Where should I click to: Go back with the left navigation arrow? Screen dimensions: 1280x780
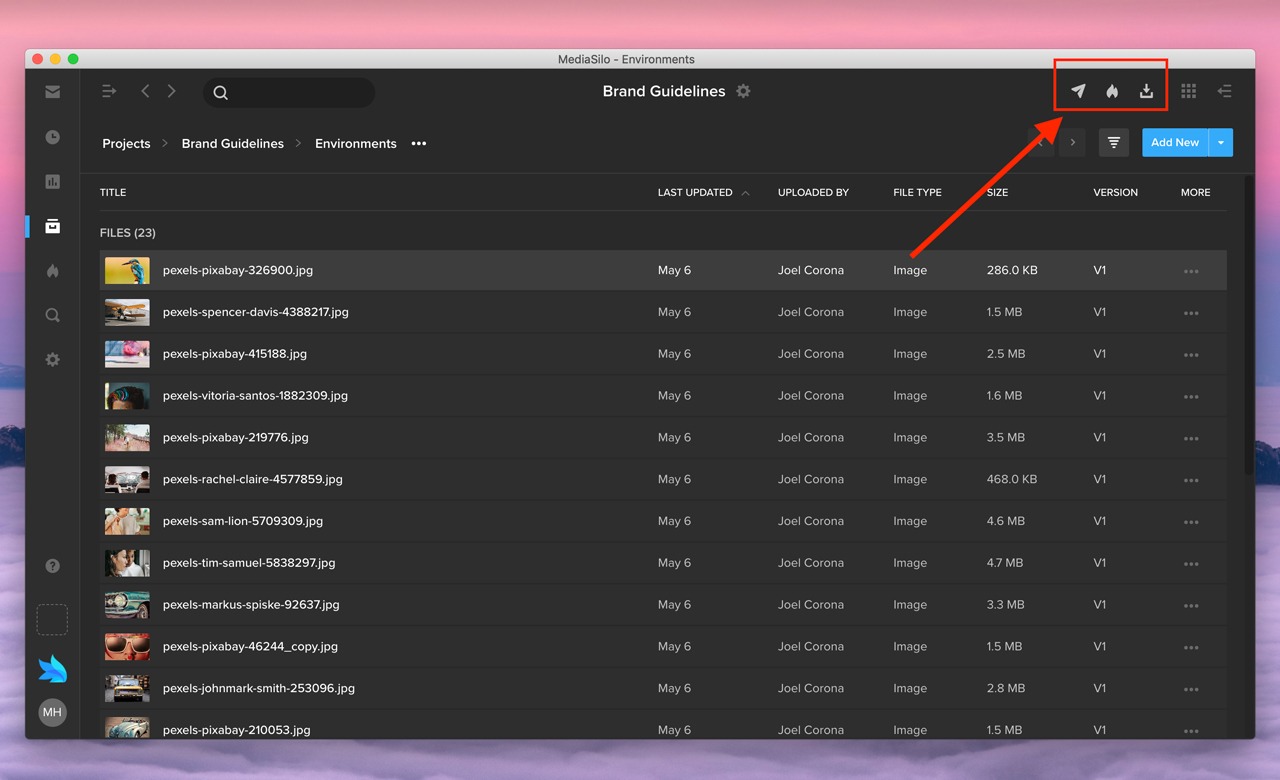[145, 91]
